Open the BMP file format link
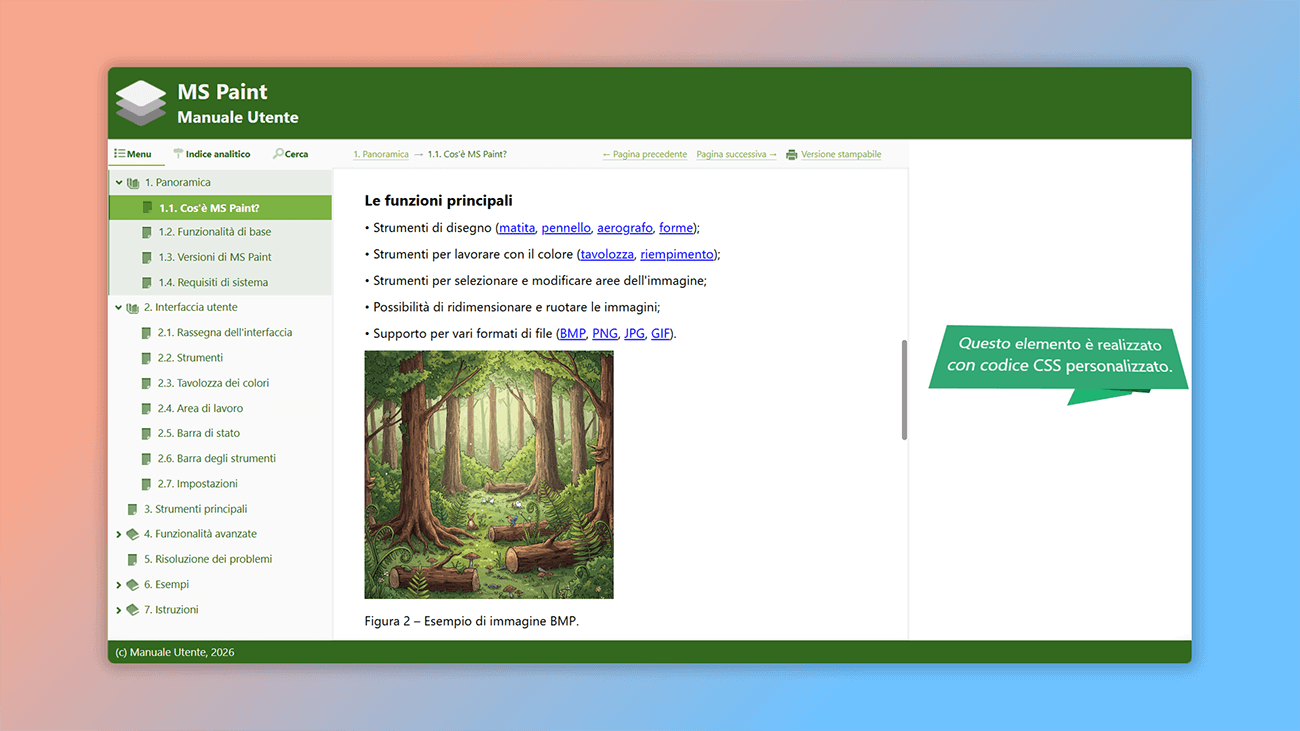This screenshot has width=1300, height=731. 572,333
